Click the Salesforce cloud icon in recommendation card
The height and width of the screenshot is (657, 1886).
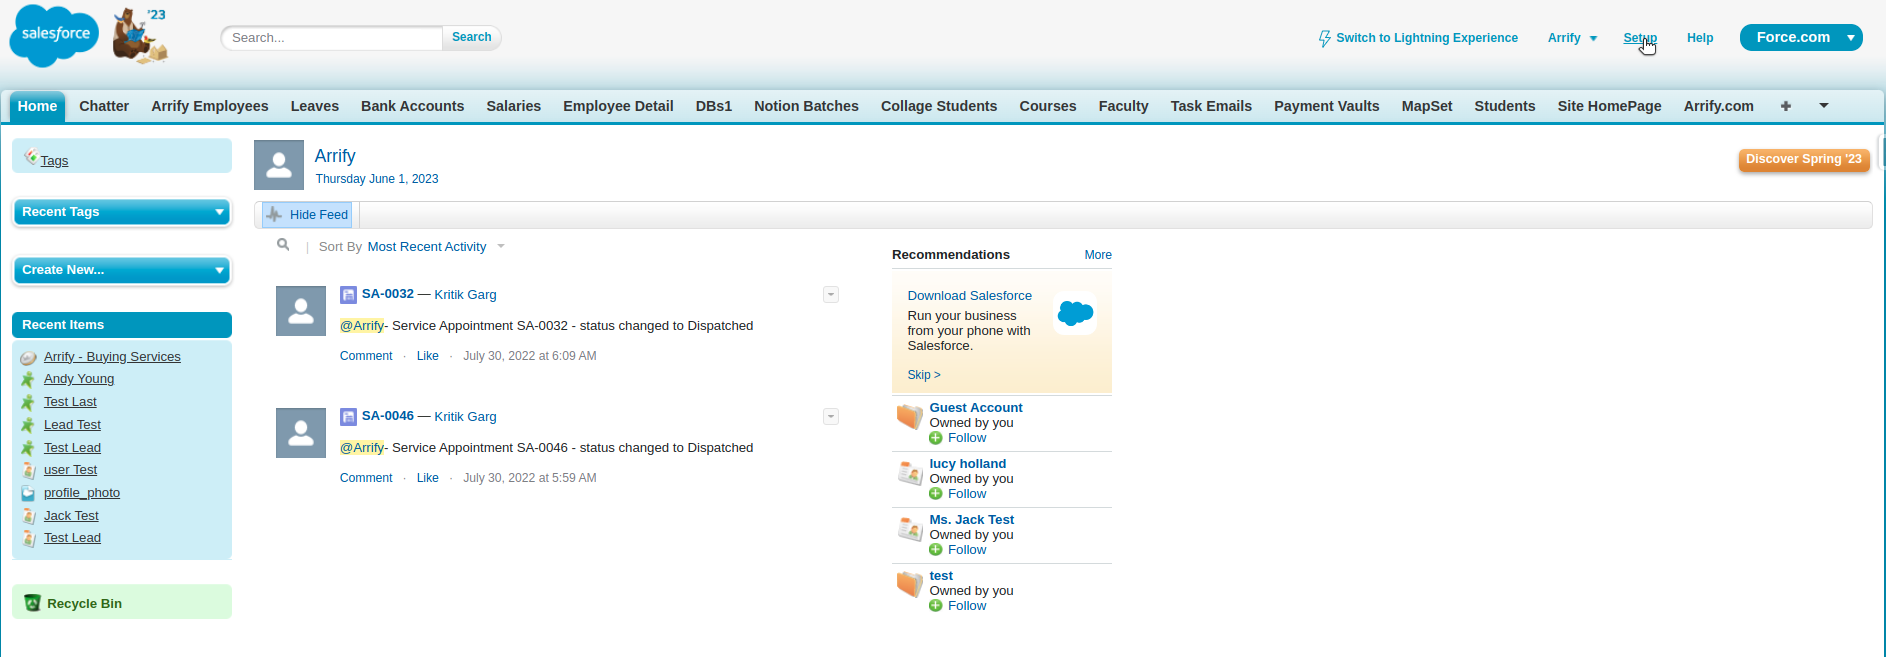pos(1075,313)
